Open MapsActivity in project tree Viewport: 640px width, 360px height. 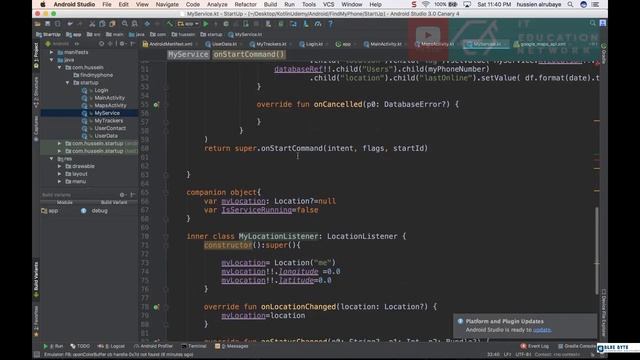point(110,106)
